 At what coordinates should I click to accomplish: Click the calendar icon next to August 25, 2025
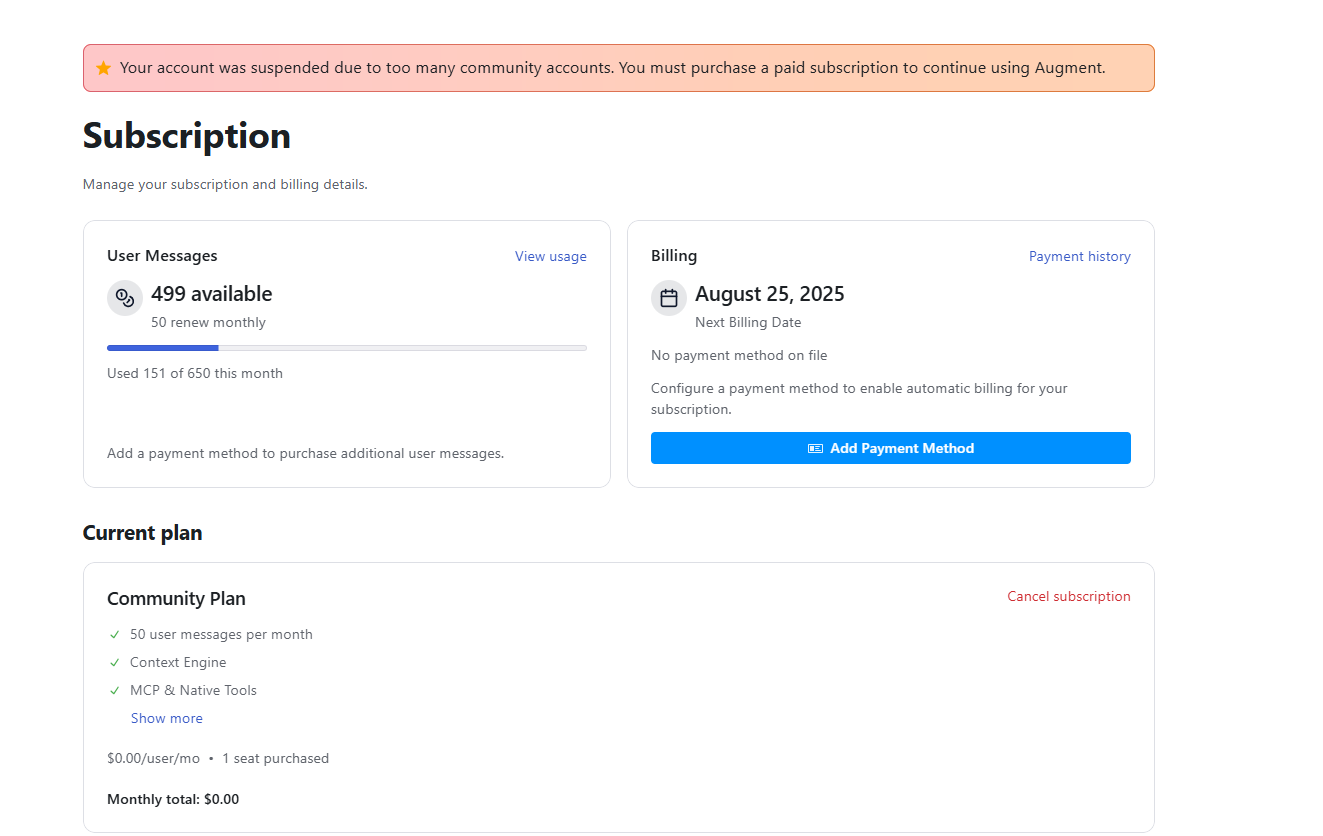669,297
